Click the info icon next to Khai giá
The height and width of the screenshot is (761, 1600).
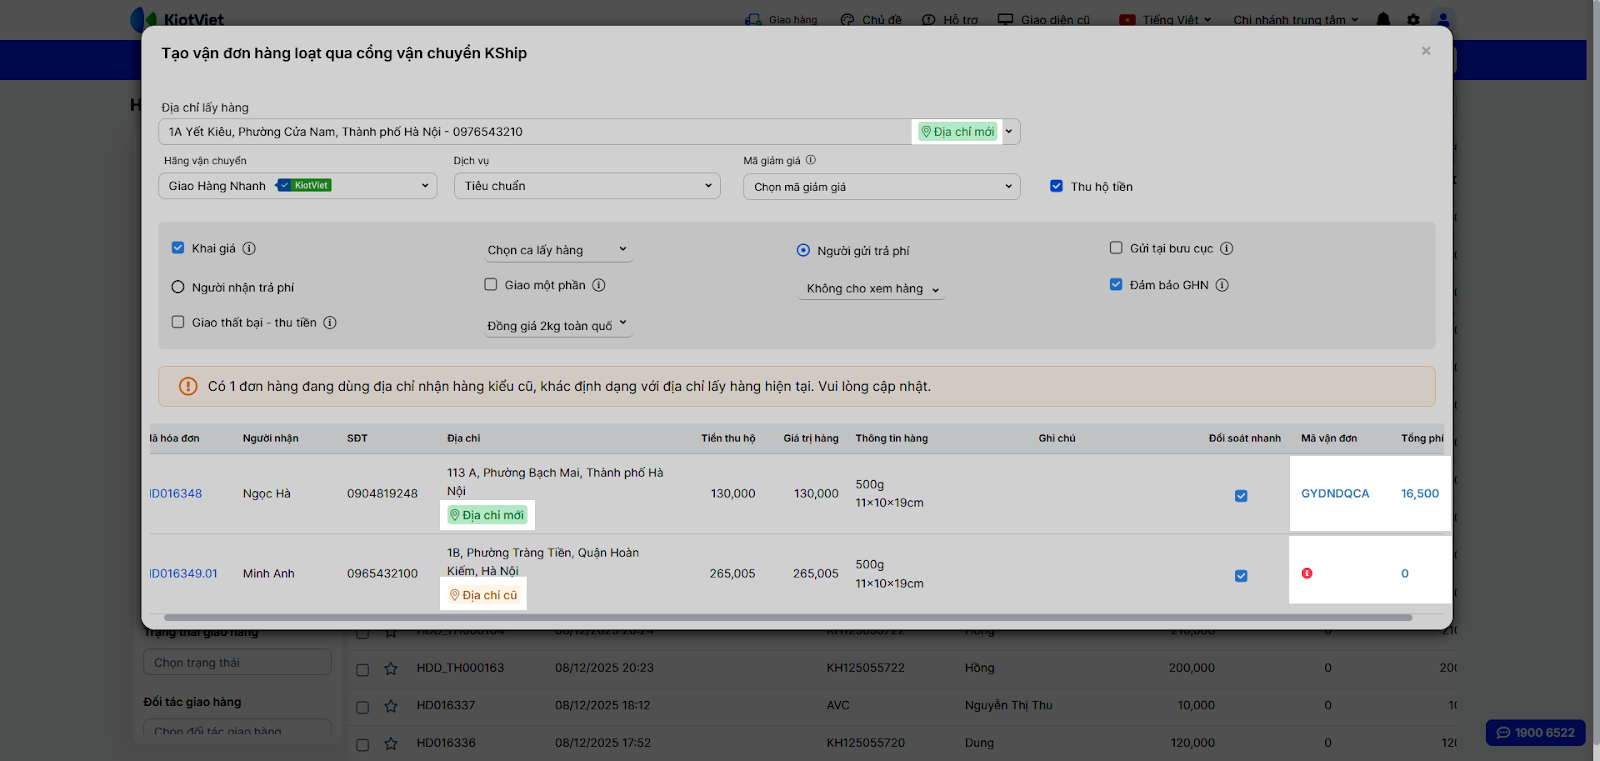[249, 249]
